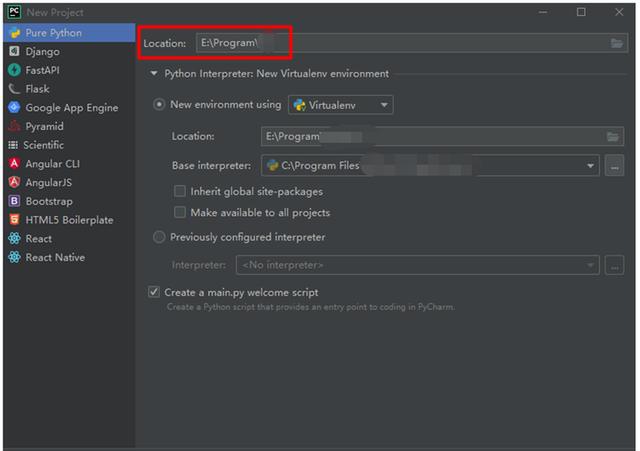
Task: Select React project type
Action: (69, 238)
